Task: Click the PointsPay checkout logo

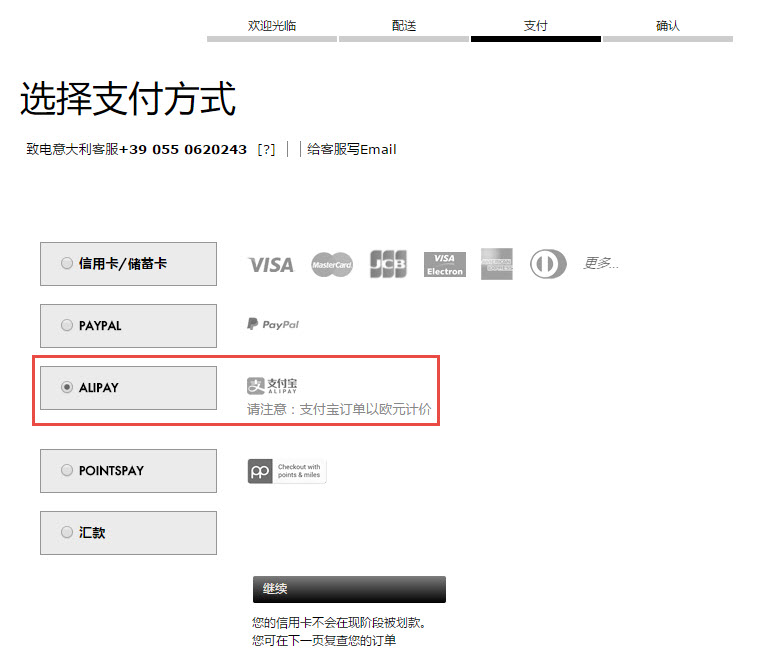Action: (287, 471)
